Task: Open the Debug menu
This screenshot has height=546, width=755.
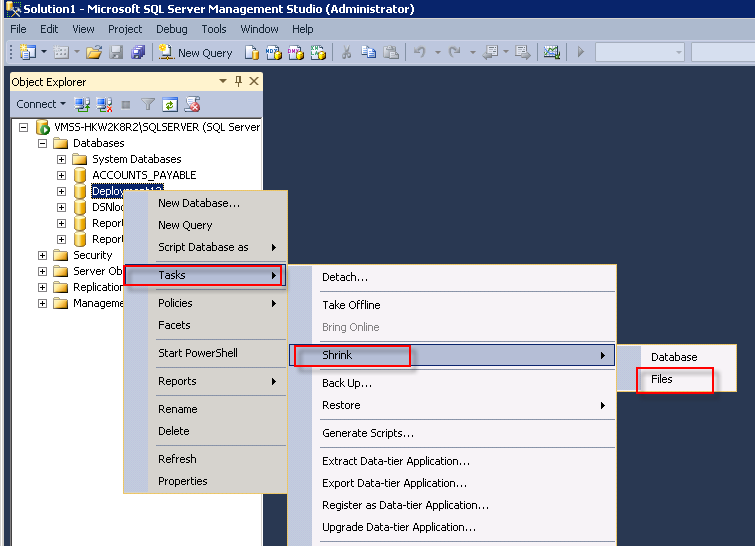Action: pyautogui.click(x=172, y=29)
